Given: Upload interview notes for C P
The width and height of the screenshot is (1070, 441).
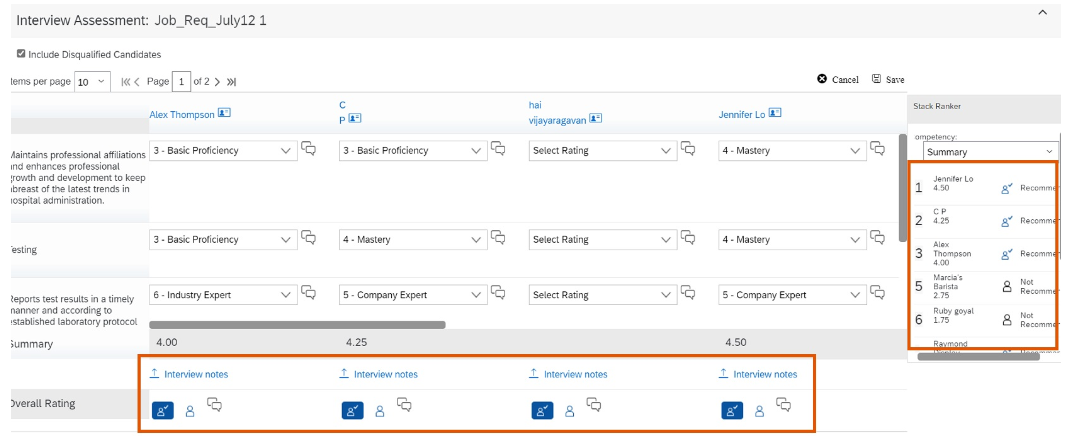Looking at the screenshot, I should pyautogui.click(x=379, y=374).
